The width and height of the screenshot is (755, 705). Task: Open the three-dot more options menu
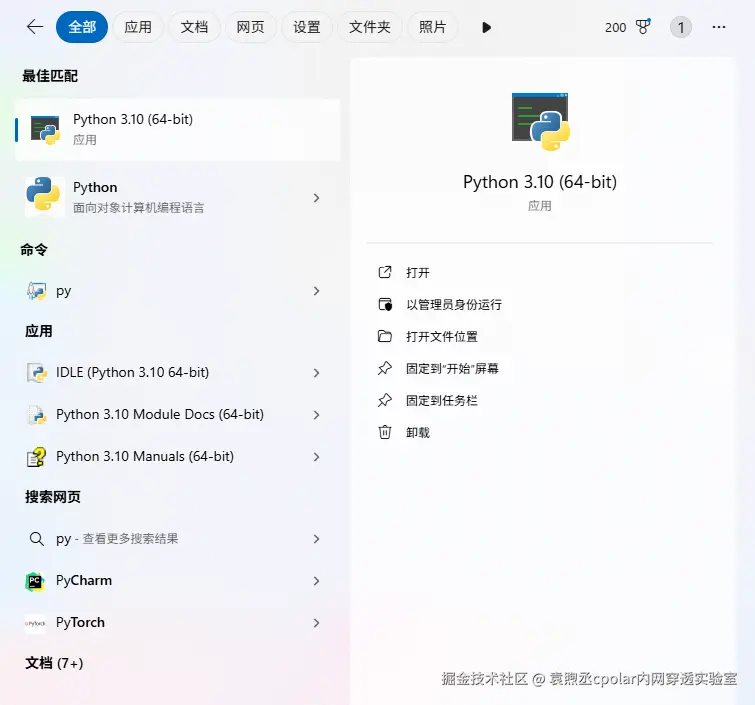[719, 27]
